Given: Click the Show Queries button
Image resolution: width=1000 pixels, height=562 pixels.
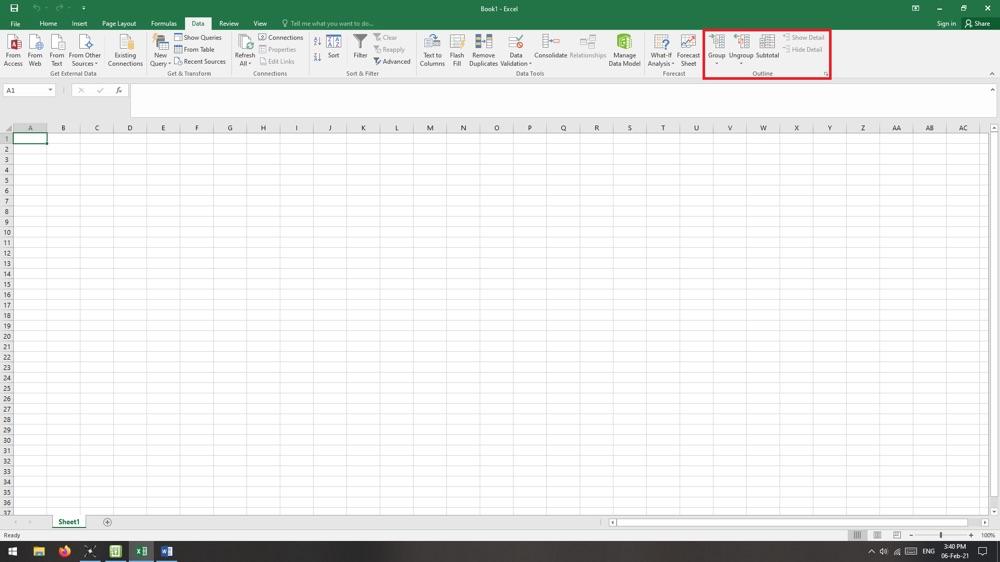Looking at the screenshot, I should [198, 37].
